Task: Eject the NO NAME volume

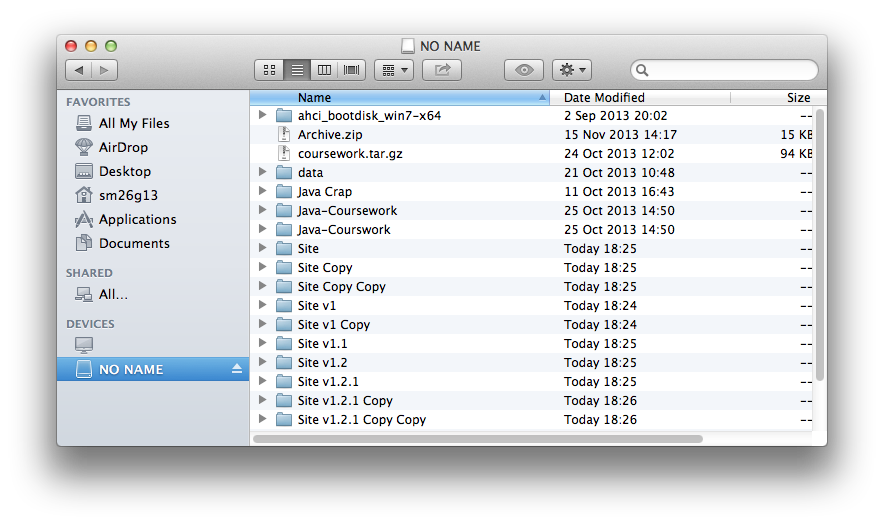Action: 237,369
